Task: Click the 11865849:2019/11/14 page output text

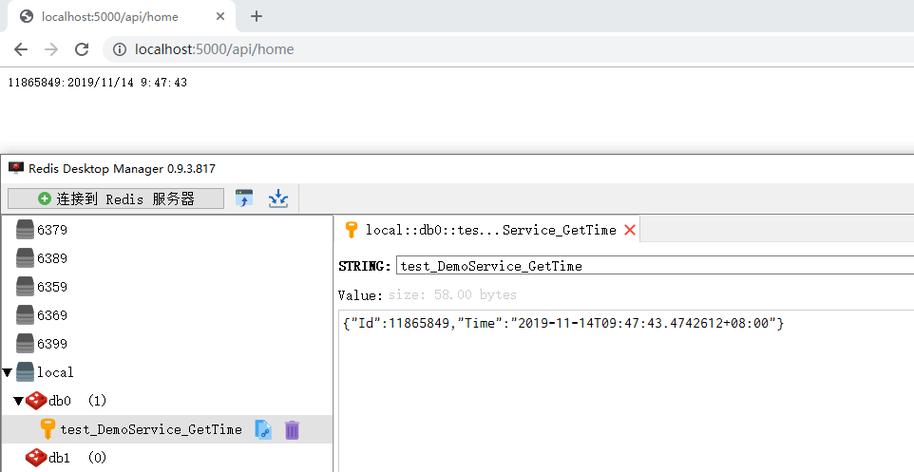Action: click(x=97, y=83)
